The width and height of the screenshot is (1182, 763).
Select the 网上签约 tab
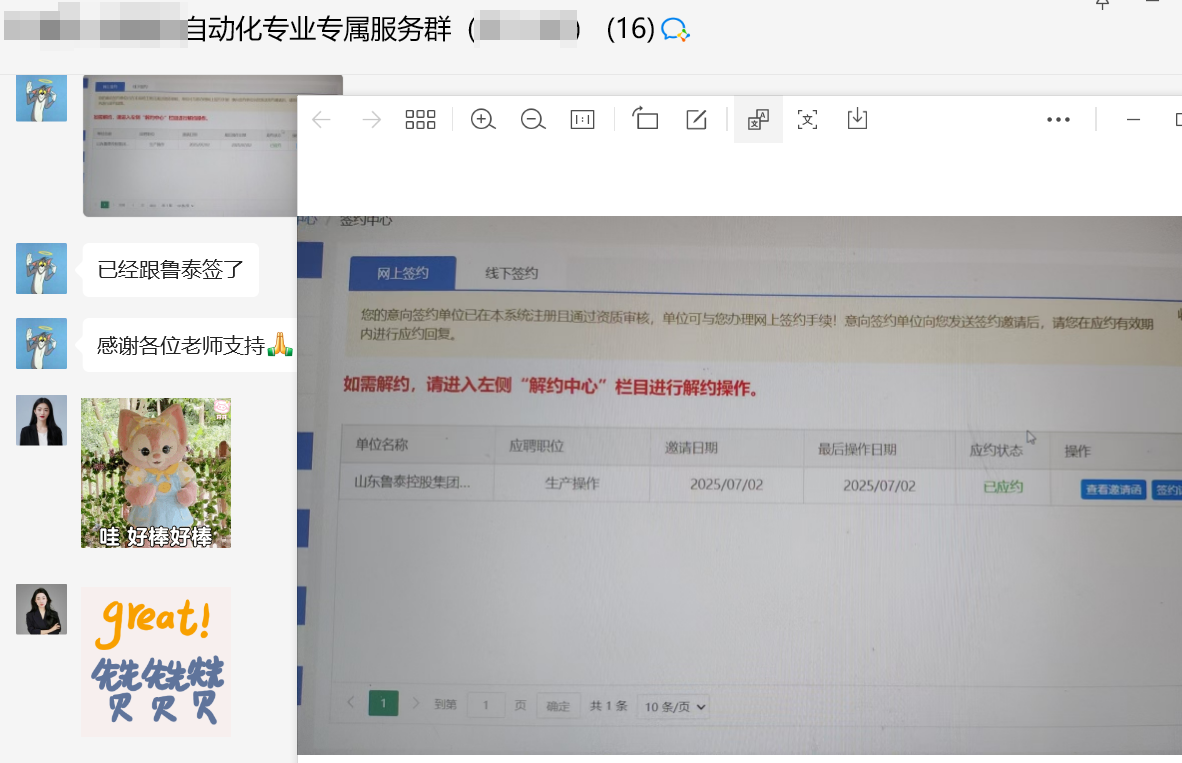pyautogui.click(x=402, y=273)
